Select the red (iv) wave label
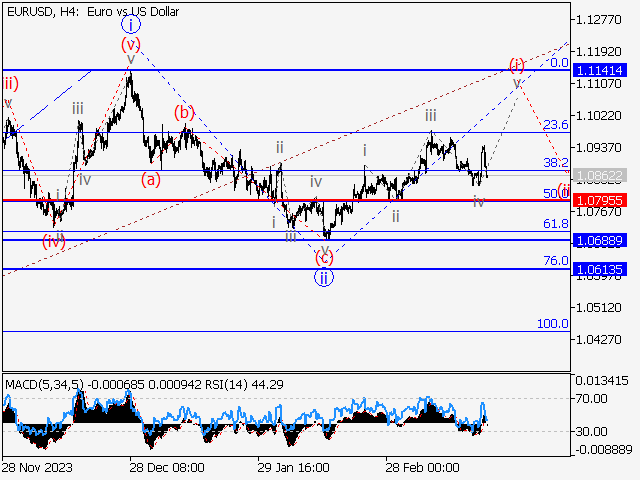The image size is (640, 480). 54,242
